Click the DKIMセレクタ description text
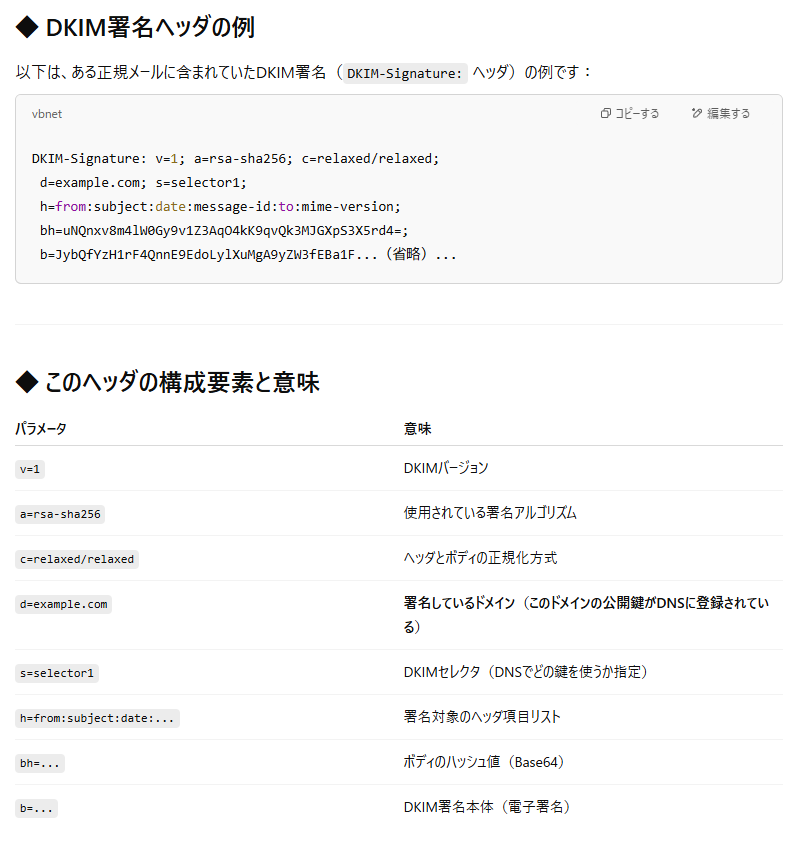Viewport: 798px width, 842px height. [525, 672]
